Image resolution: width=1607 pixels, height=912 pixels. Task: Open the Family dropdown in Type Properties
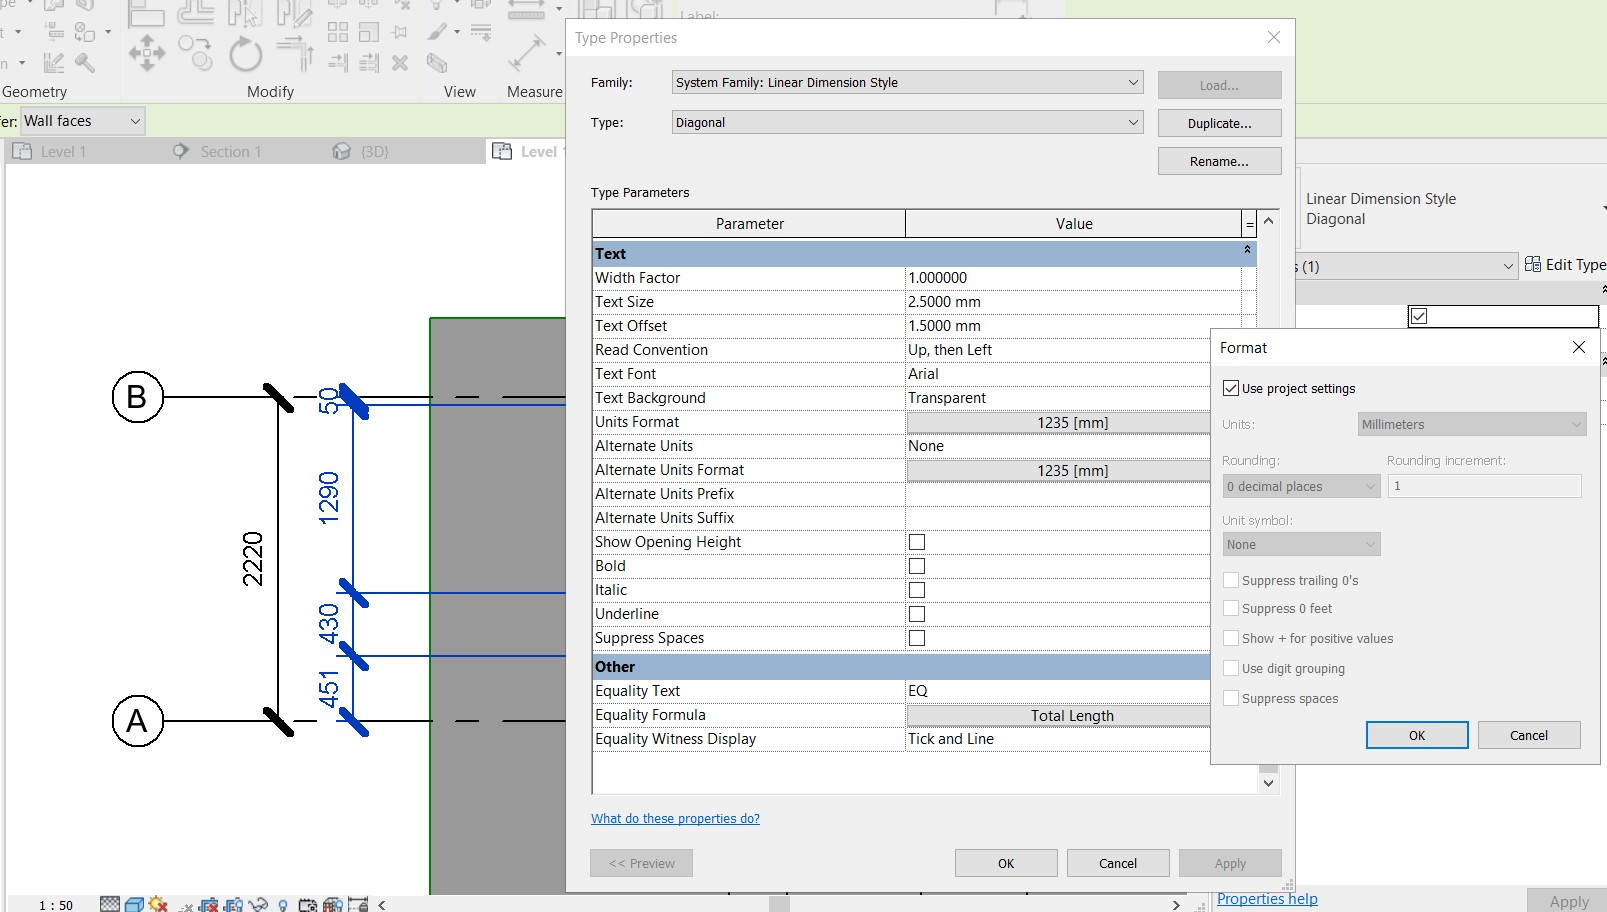pyautogui.click(x=908, y=82)
